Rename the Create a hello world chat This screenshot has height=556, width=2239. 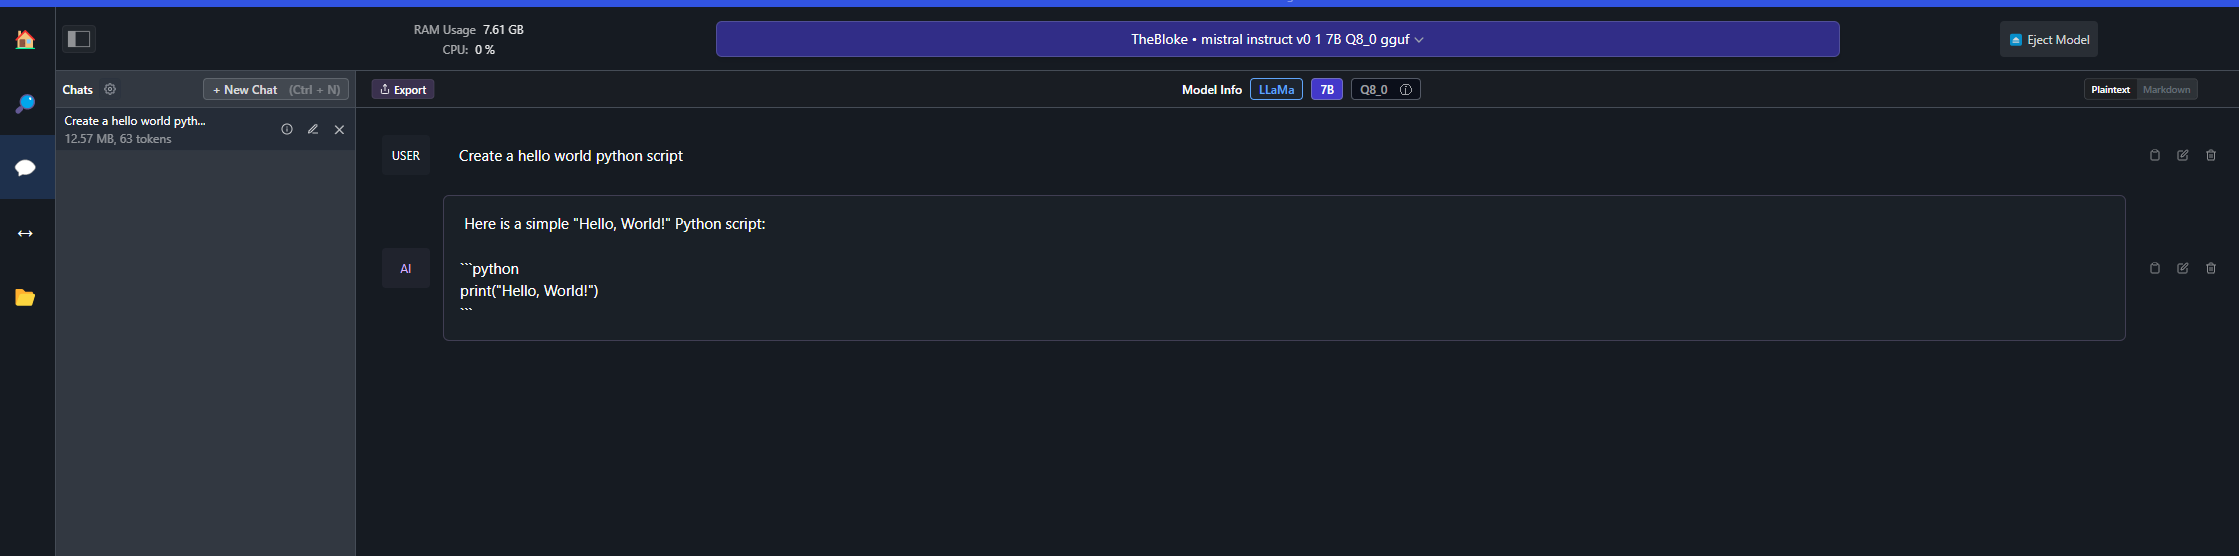[x=313, y=129]
